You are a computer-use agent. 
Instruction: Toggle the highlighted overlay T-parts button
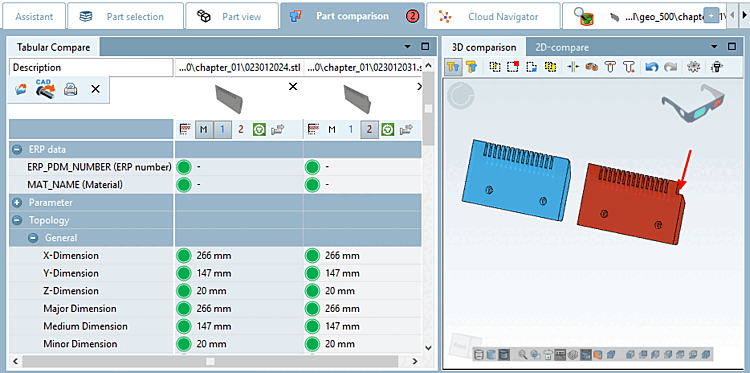coord(453,67)
